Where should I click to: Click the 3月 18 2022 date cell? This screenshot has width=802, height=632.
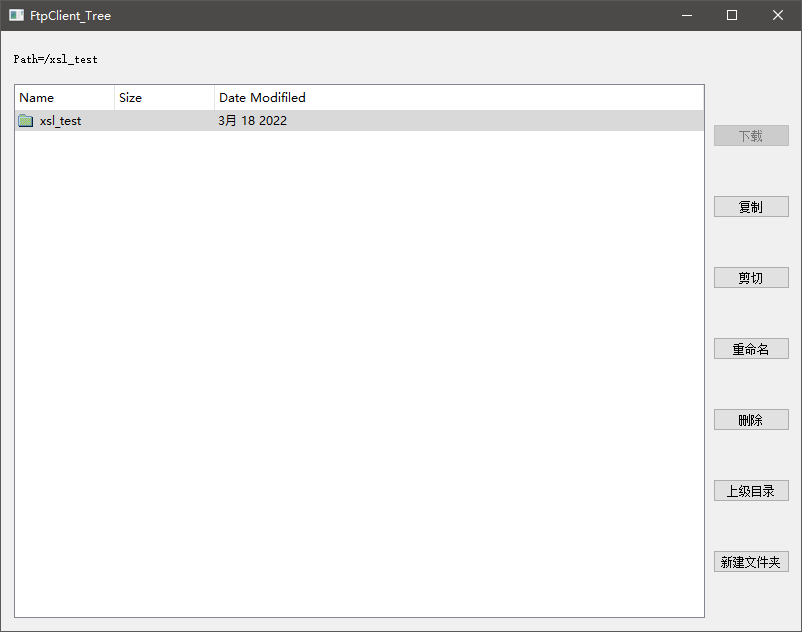252,121
